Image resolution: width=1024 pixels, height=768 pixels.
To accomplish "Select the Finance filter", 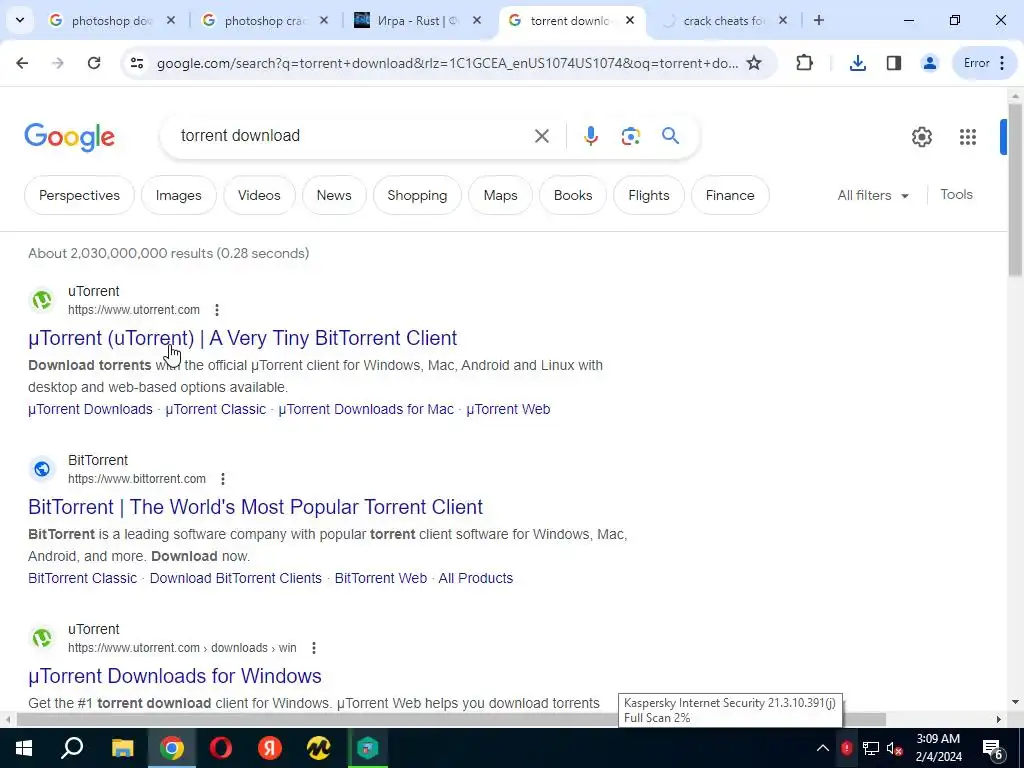I will coord(730,195).
